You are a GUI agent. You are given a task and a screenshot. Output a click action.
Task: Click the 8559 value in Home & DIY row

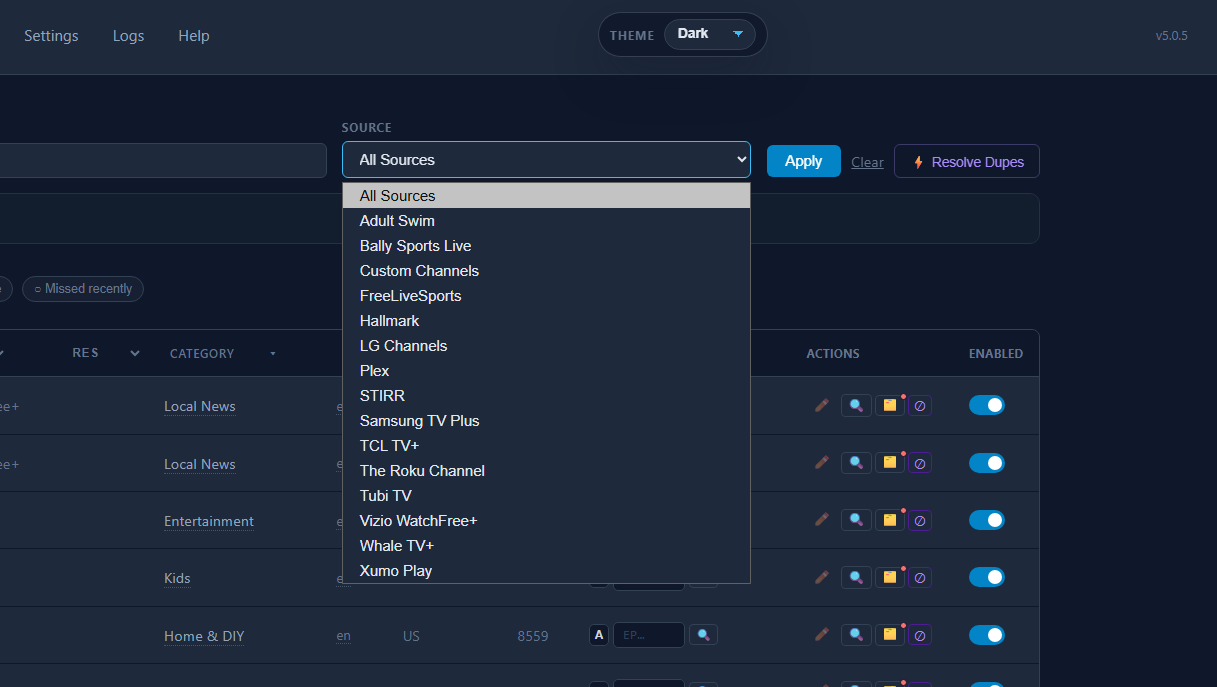tap(533, 636)
